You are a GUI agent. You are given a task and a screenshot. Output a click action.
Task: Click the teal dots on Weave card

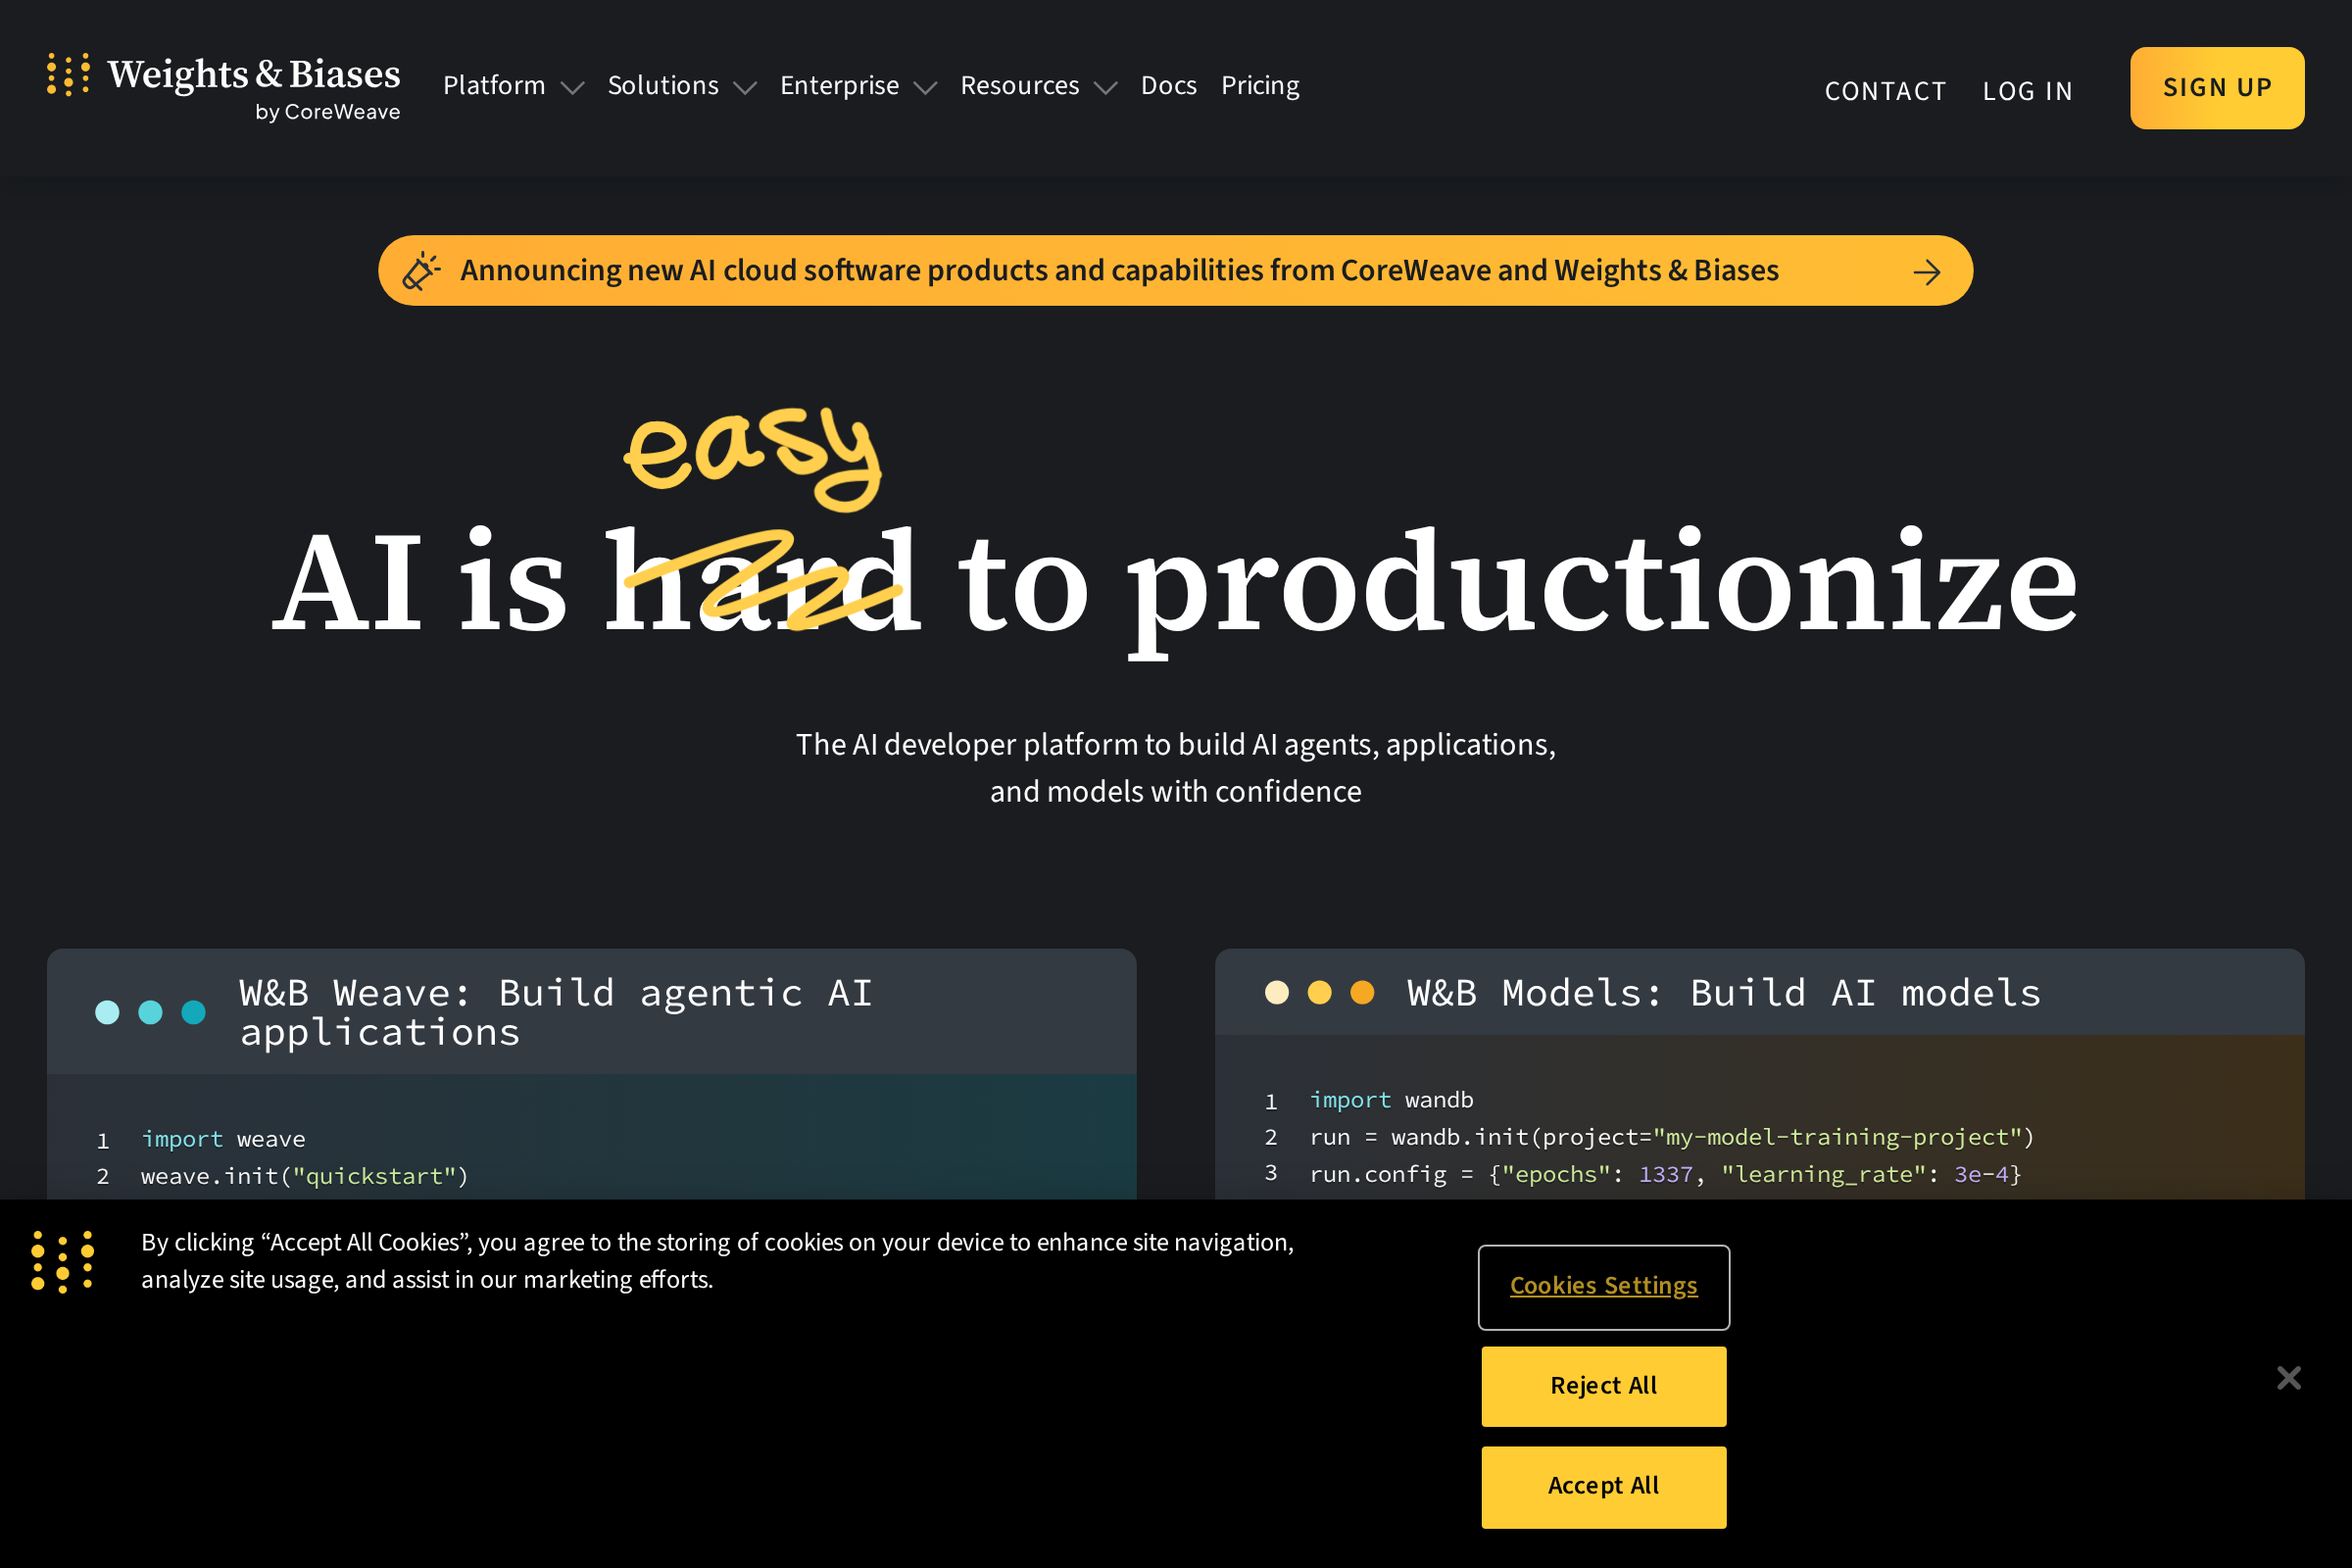coord(150,1012)
